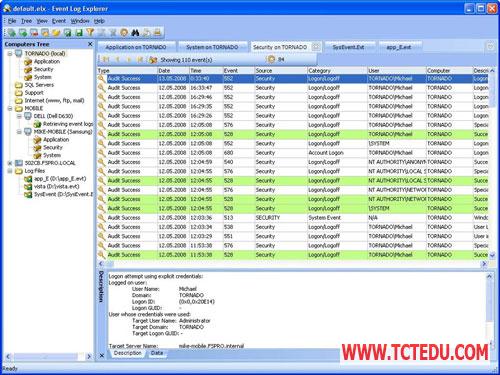Image resolution: width=500 pixels, height=375 pixels.
Task: Collapse the Log Files folder node
Action: 10,171
